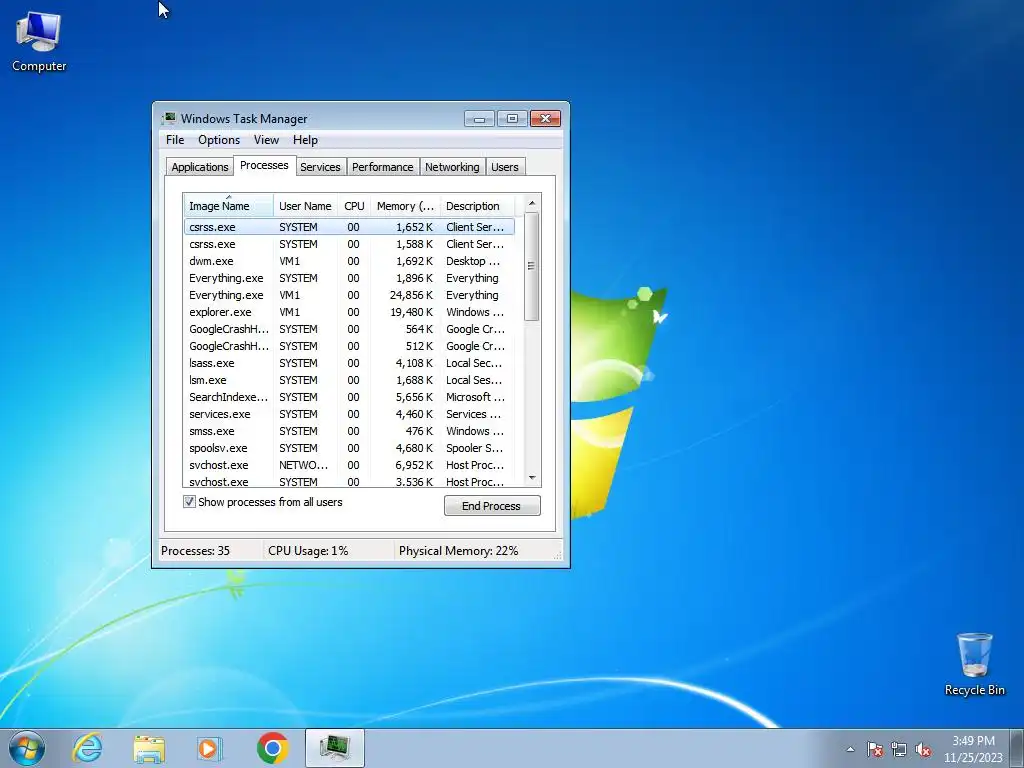Click scrollbar up arrow in process list
The width and height of the screenshot is (1024, 768).
coord(532,204)
